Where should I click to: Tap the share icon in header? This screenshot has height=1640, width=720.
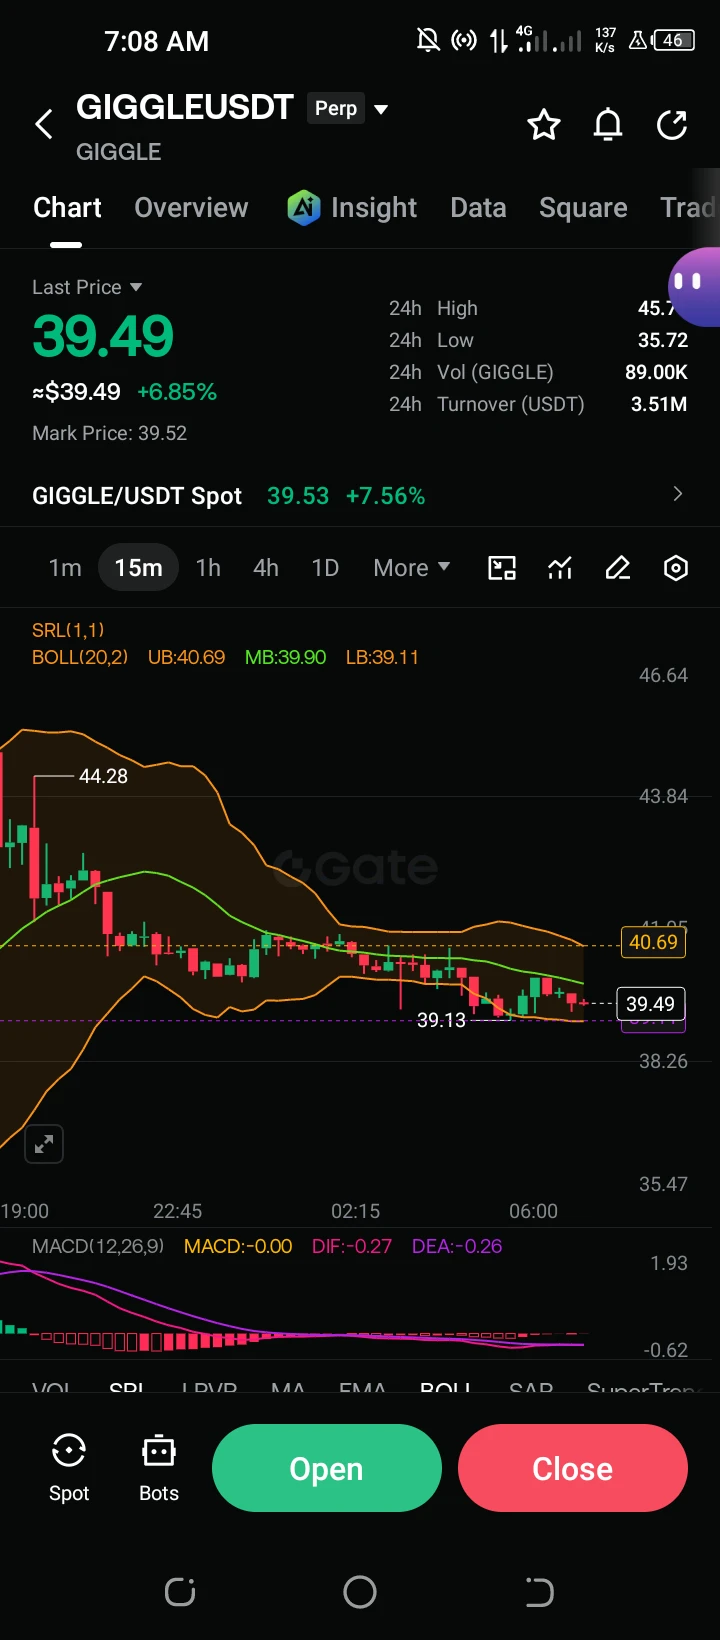click(x=672, y=125)
